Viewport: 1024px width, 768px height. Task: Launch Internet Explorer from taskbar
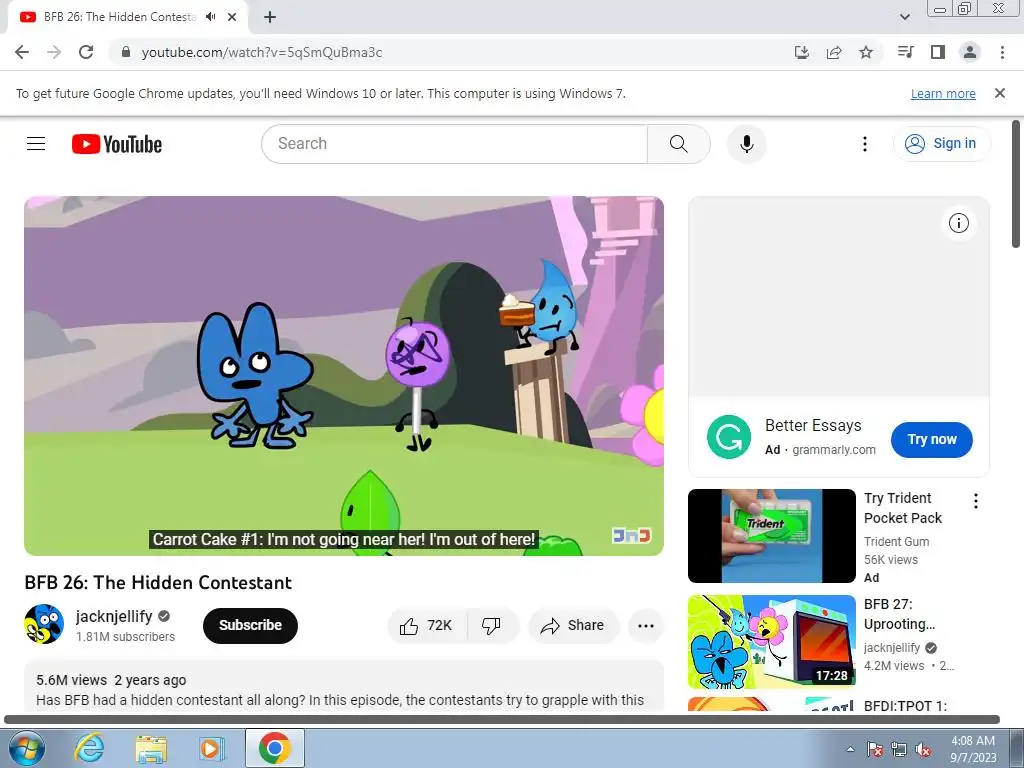click(89, 748)
